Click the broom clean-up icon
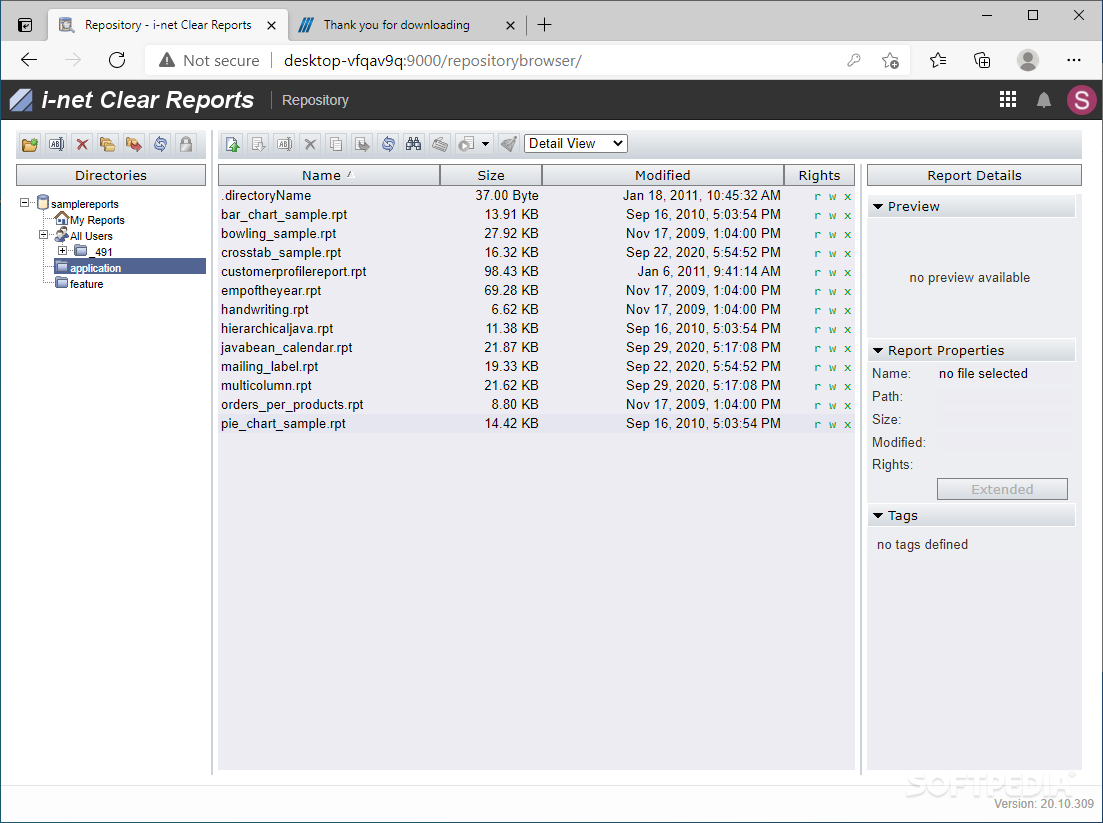1103x823 pixels. (x=509, y=144)
